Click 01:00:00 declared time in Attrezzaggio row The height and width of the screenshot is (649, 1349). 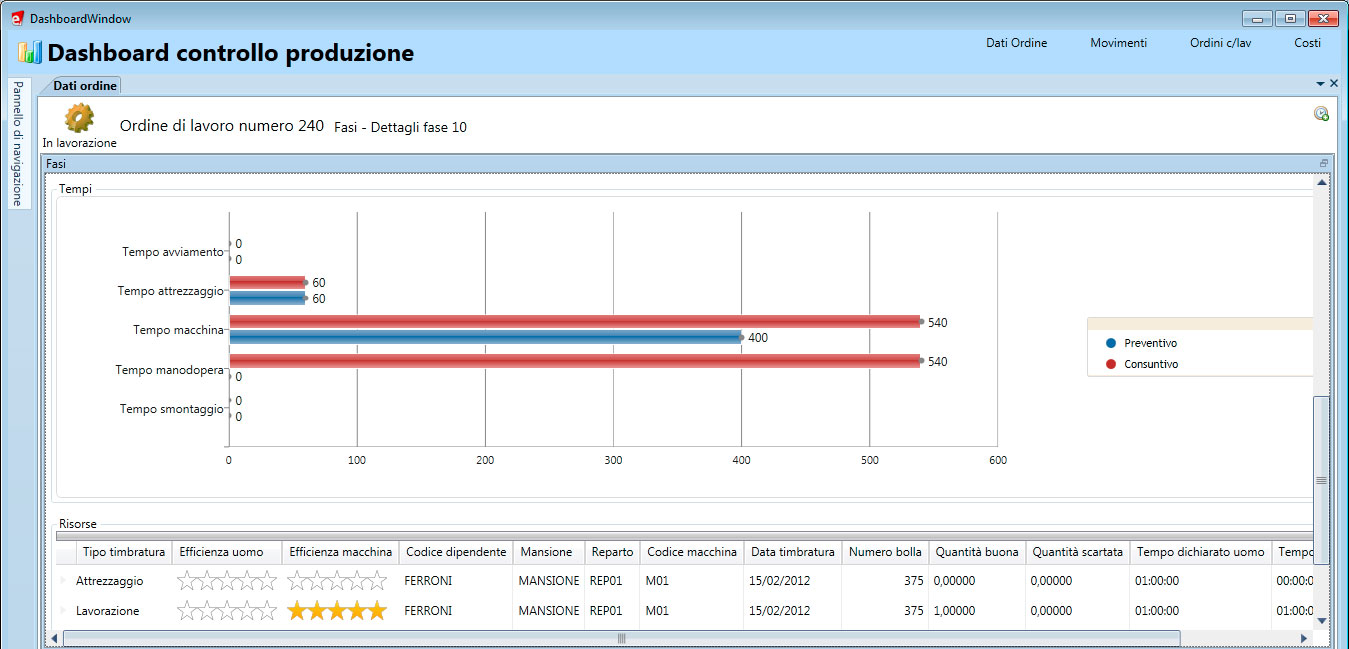tap(1158, 581)
